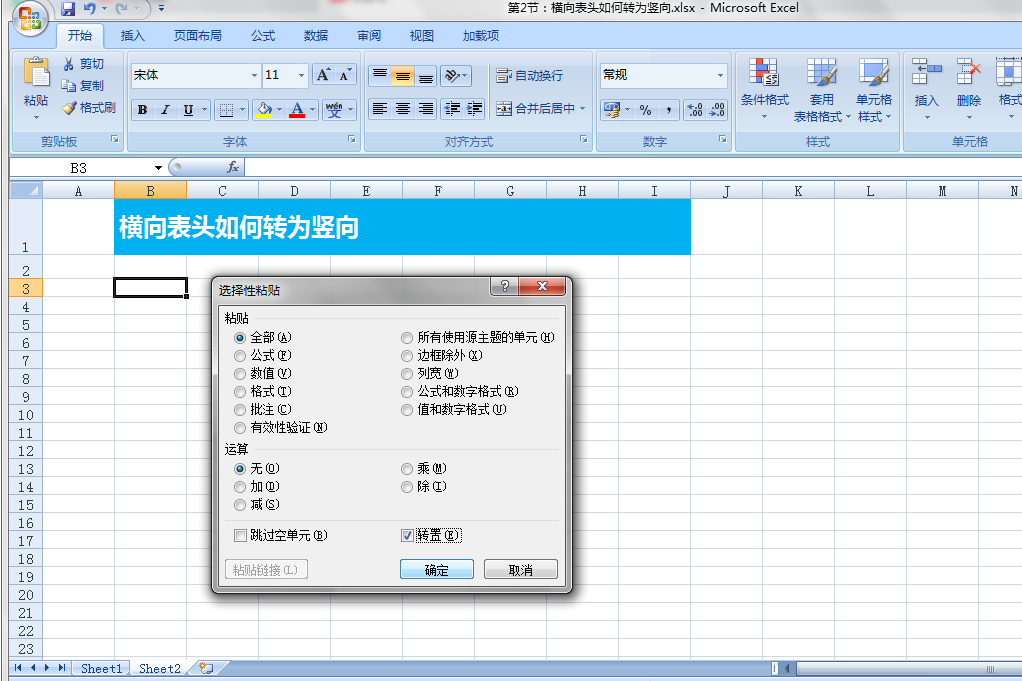
Task: Increase indent in alignment group
Action: pyautogui.click(x=474, y=108)
